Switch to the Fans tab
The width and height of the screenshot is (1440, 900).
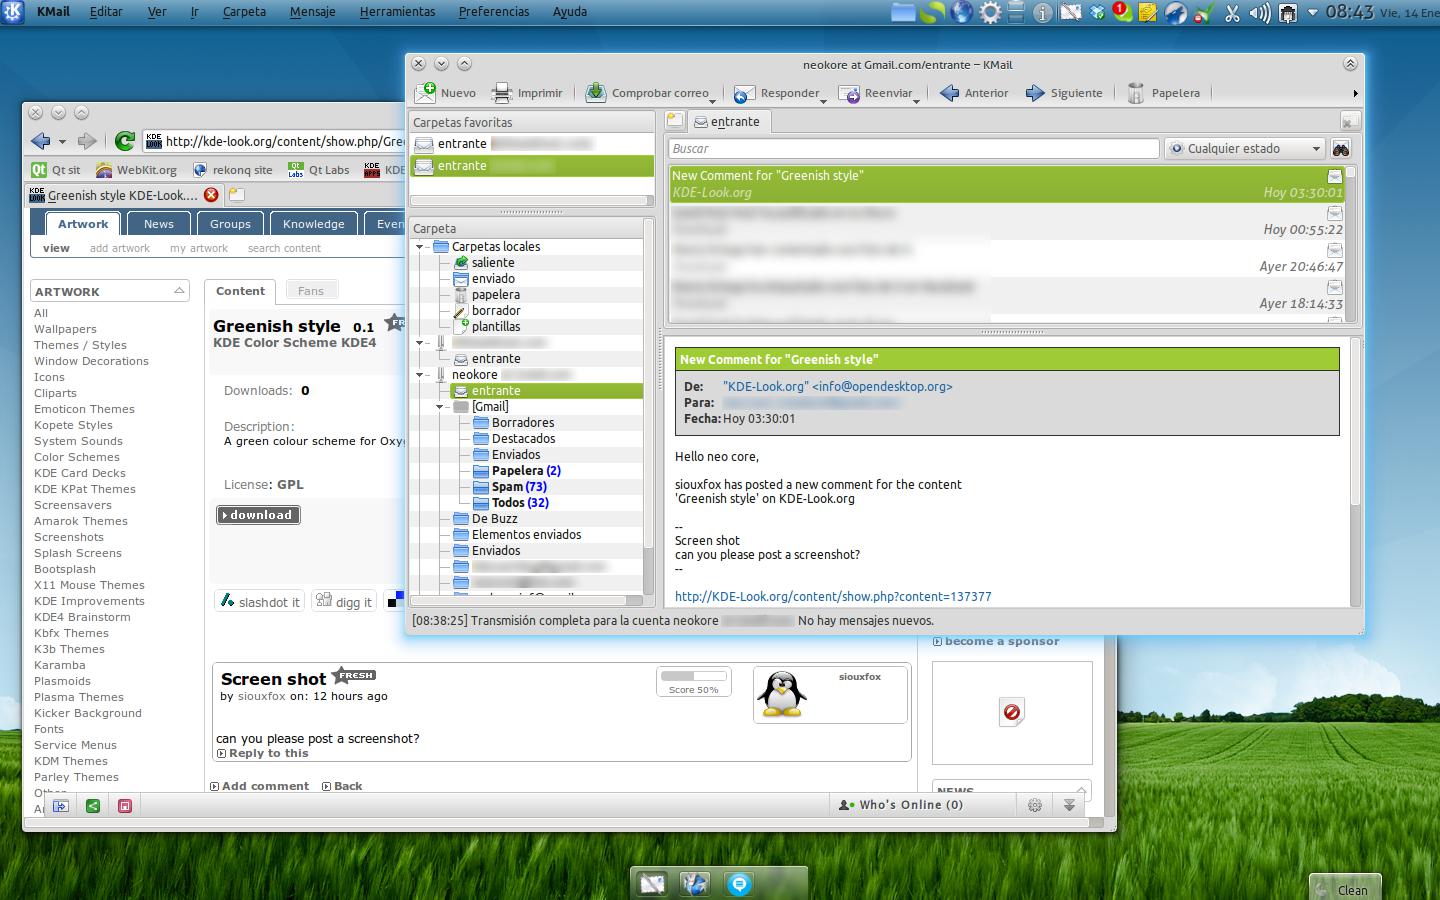(x=311, y=291)
